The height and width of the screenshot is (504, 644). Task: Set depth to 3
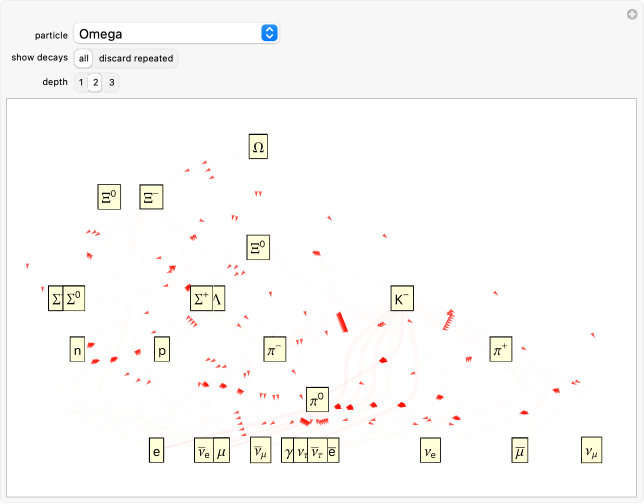coord(111,82)
